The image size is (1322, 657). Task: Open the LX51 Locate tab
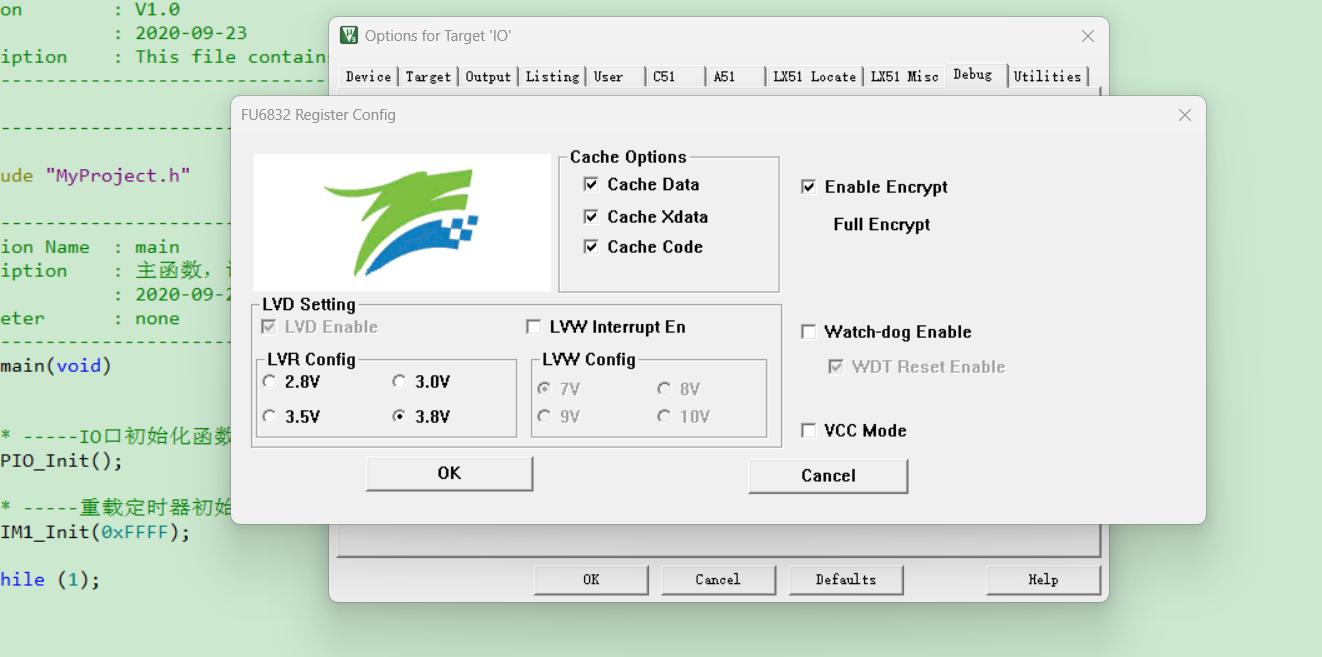tap(814, 76)
